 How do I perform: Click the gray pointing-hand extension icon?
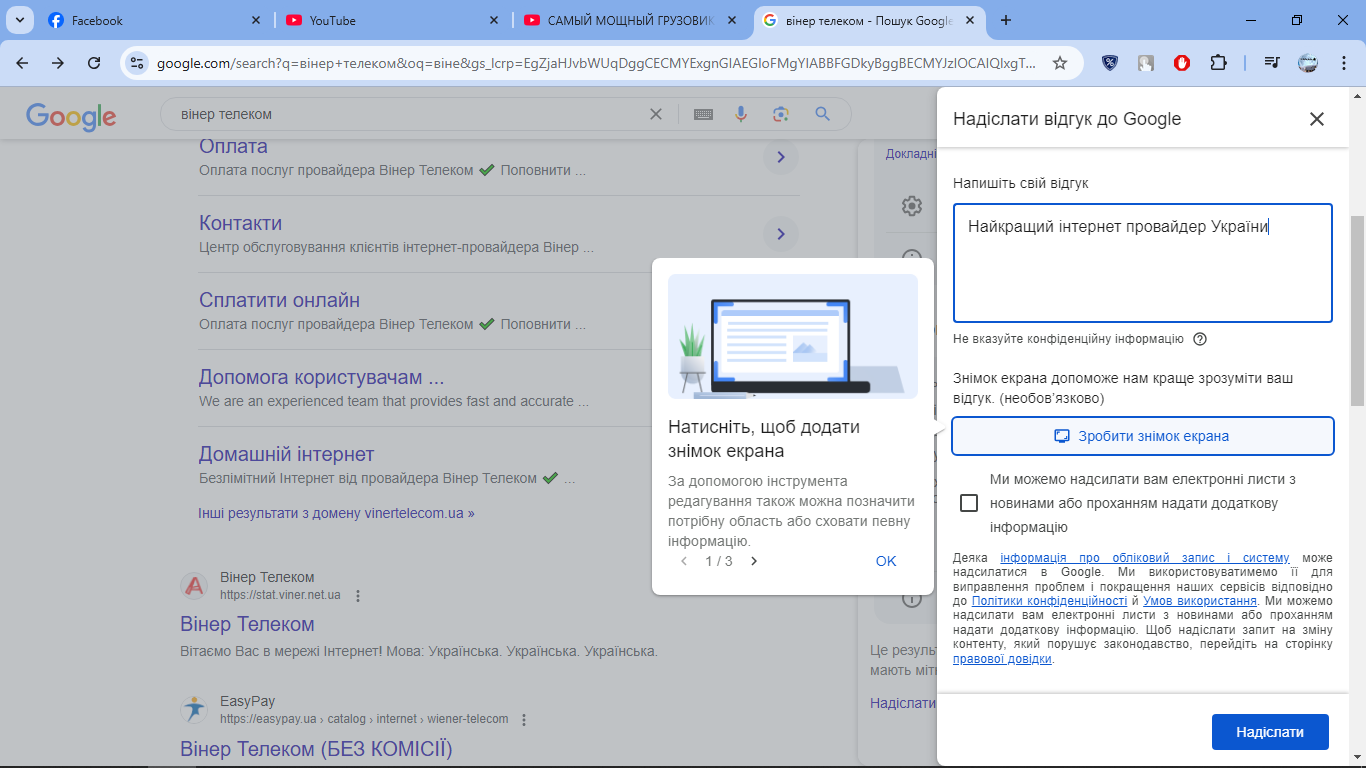[1146, 63]
